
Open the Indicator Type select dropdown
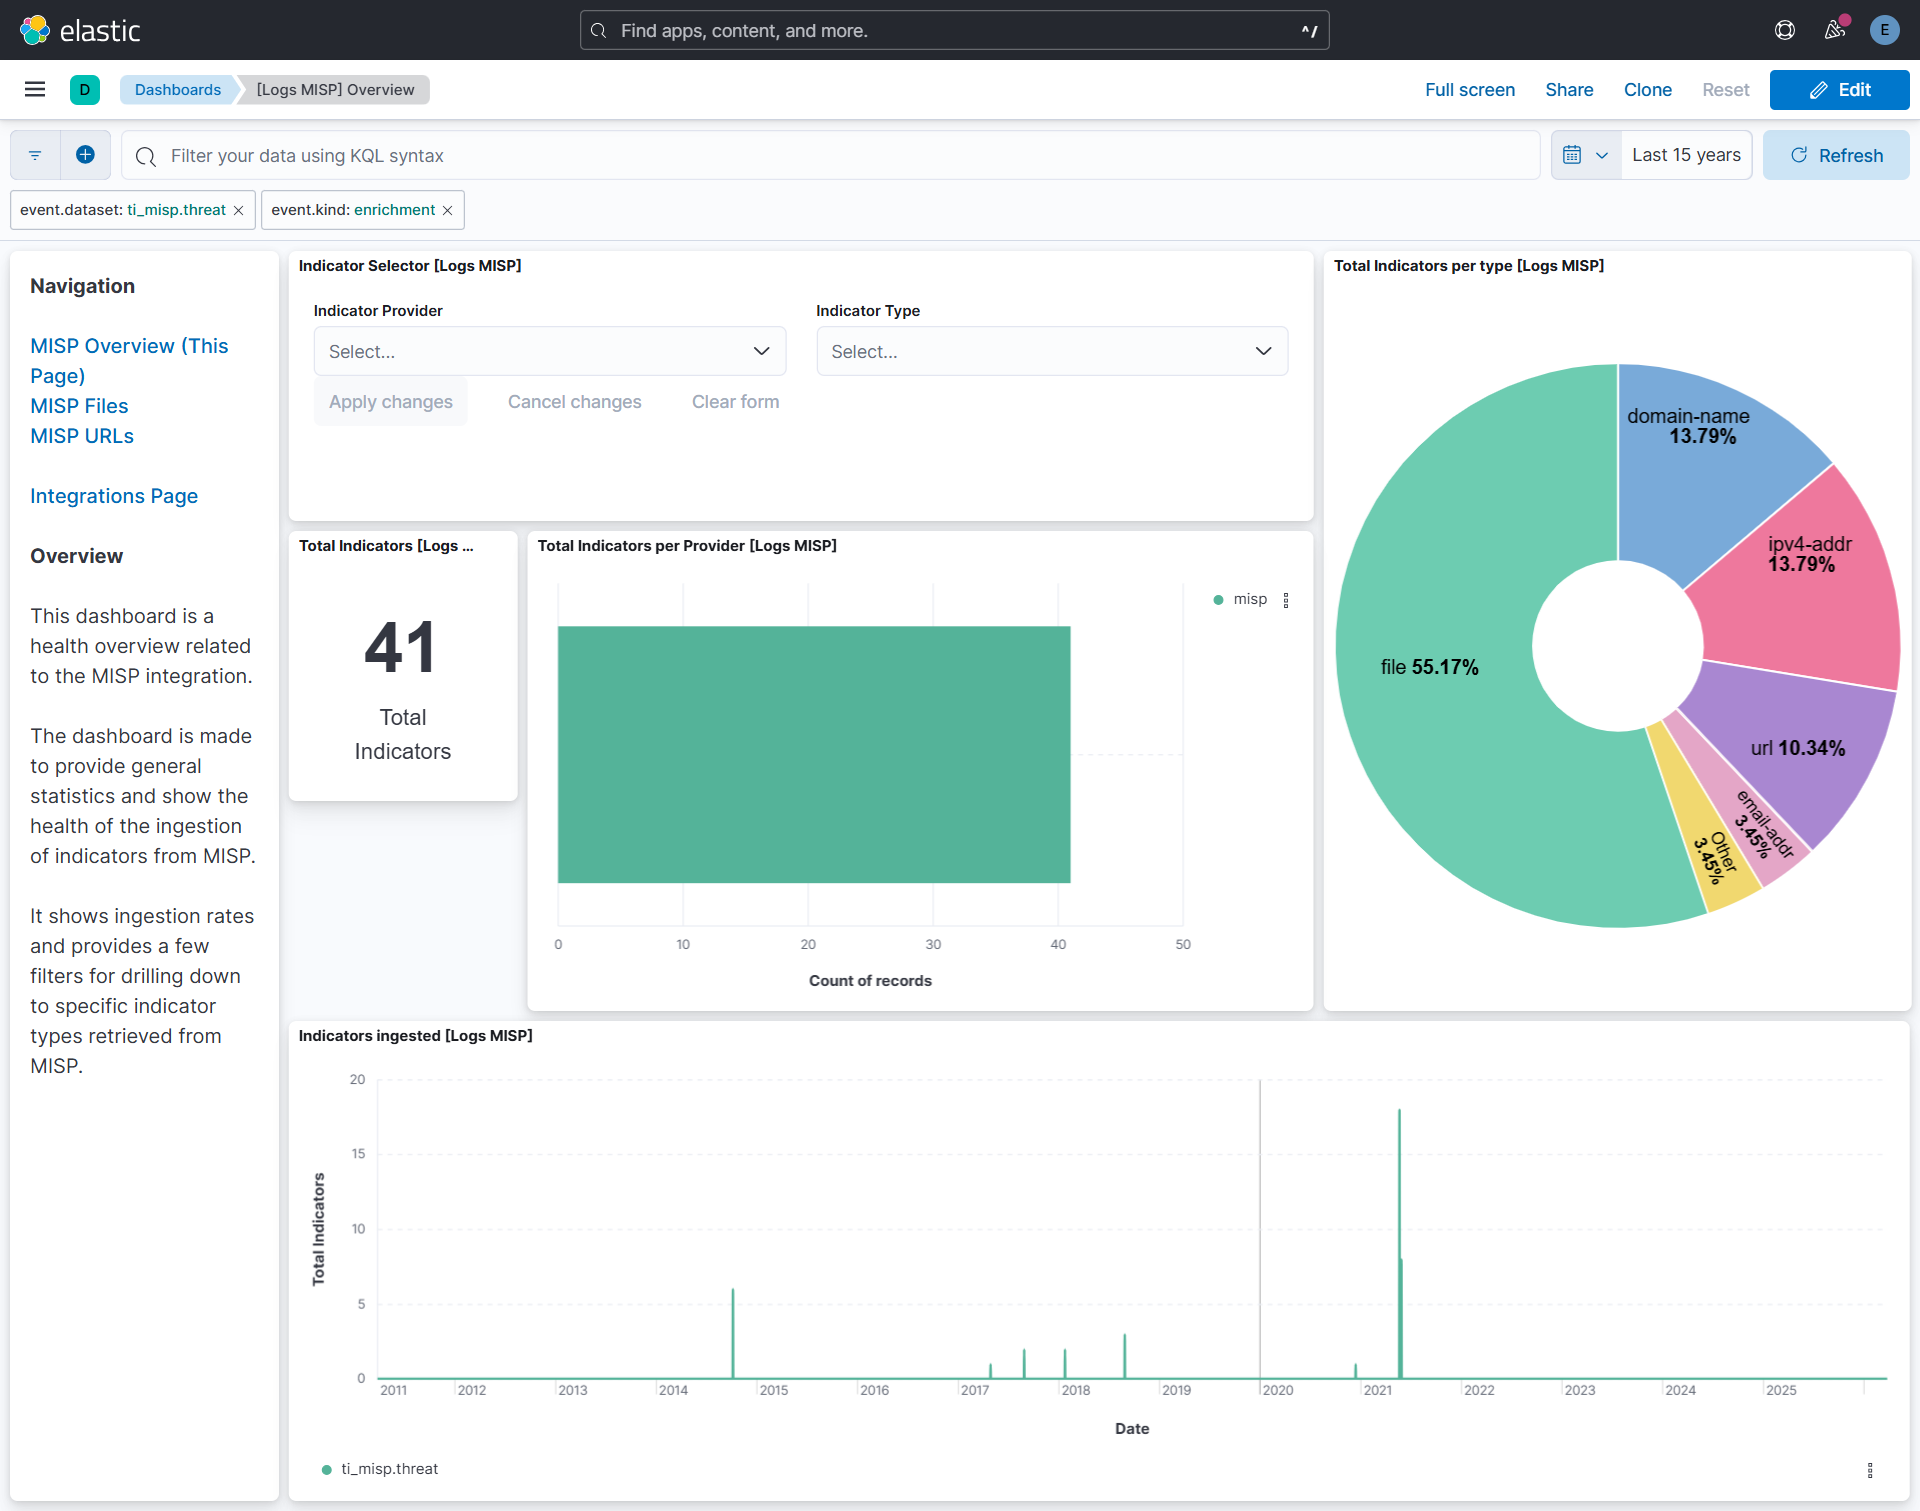click(x=1051, y=351)
